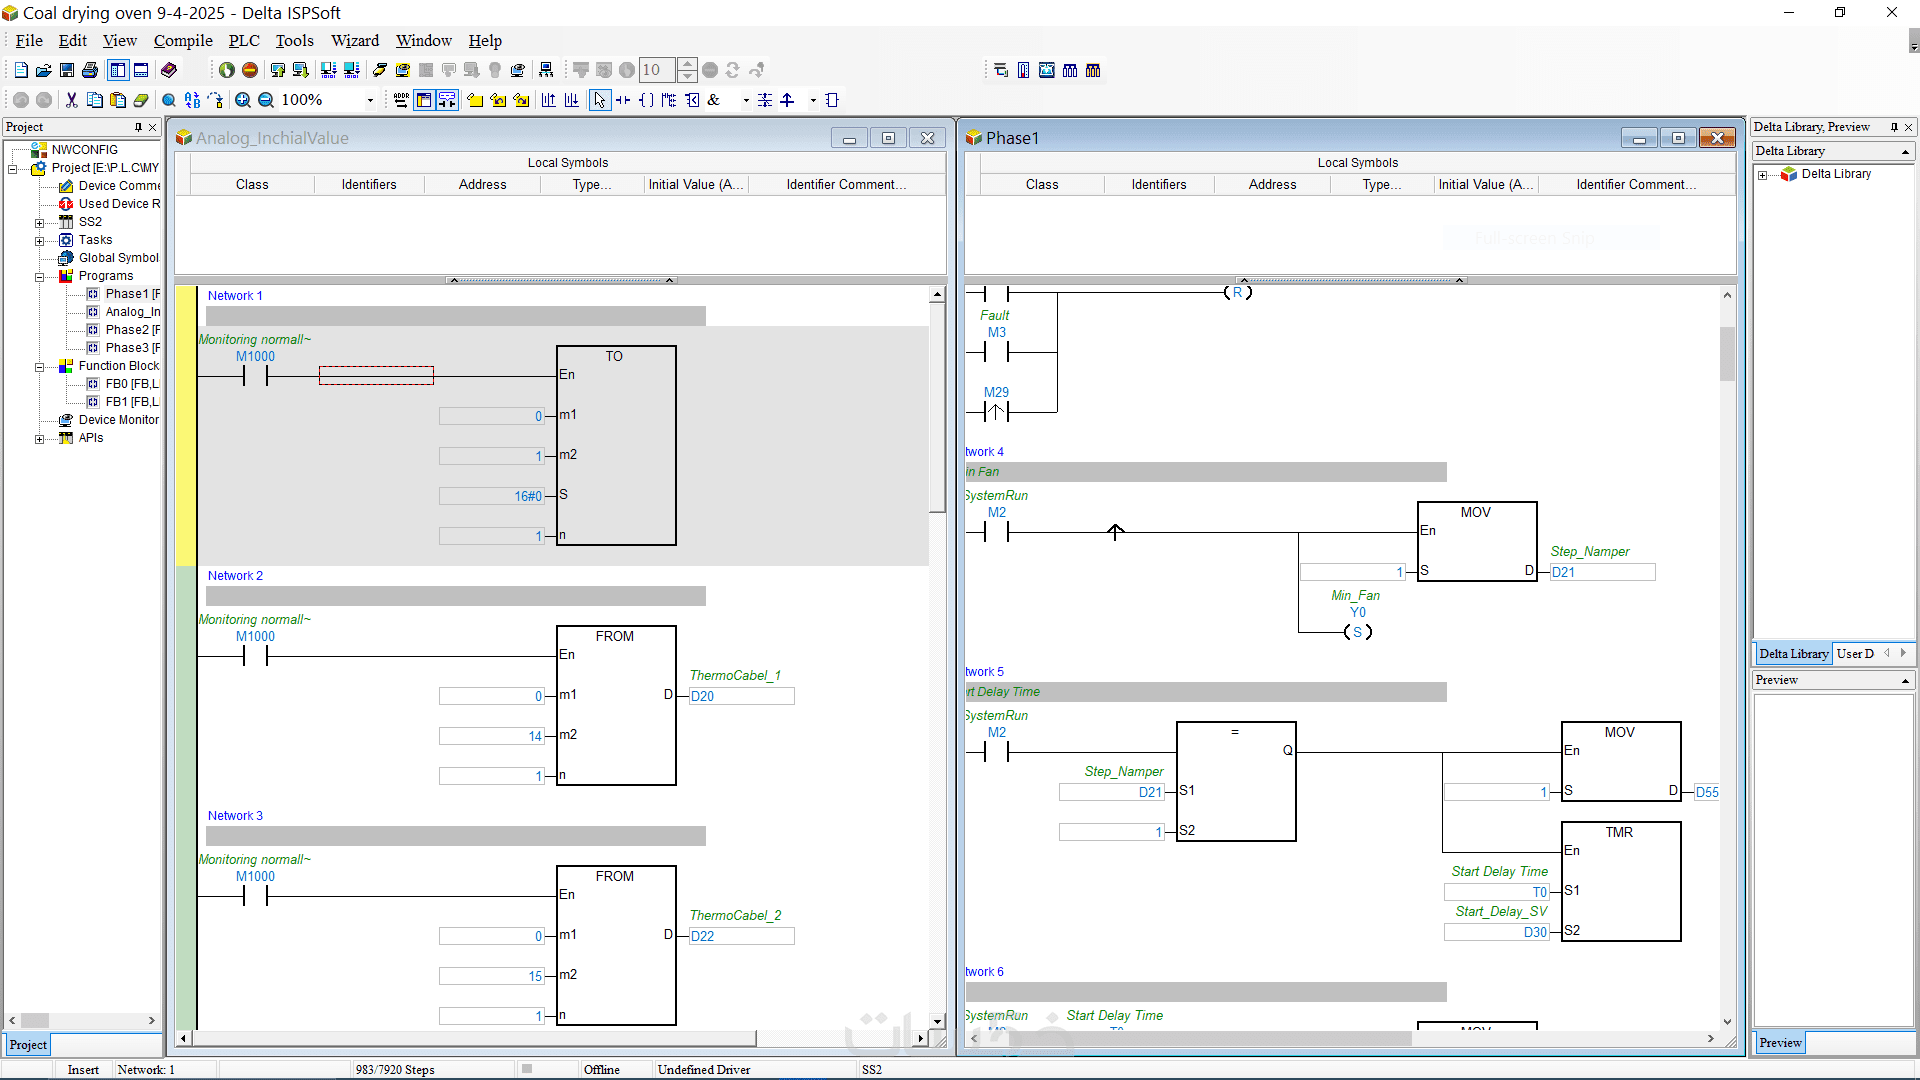Viewport: 1920px width, 1080px height.
Task: Click the Stop PLC red icon
Action: 250,70
